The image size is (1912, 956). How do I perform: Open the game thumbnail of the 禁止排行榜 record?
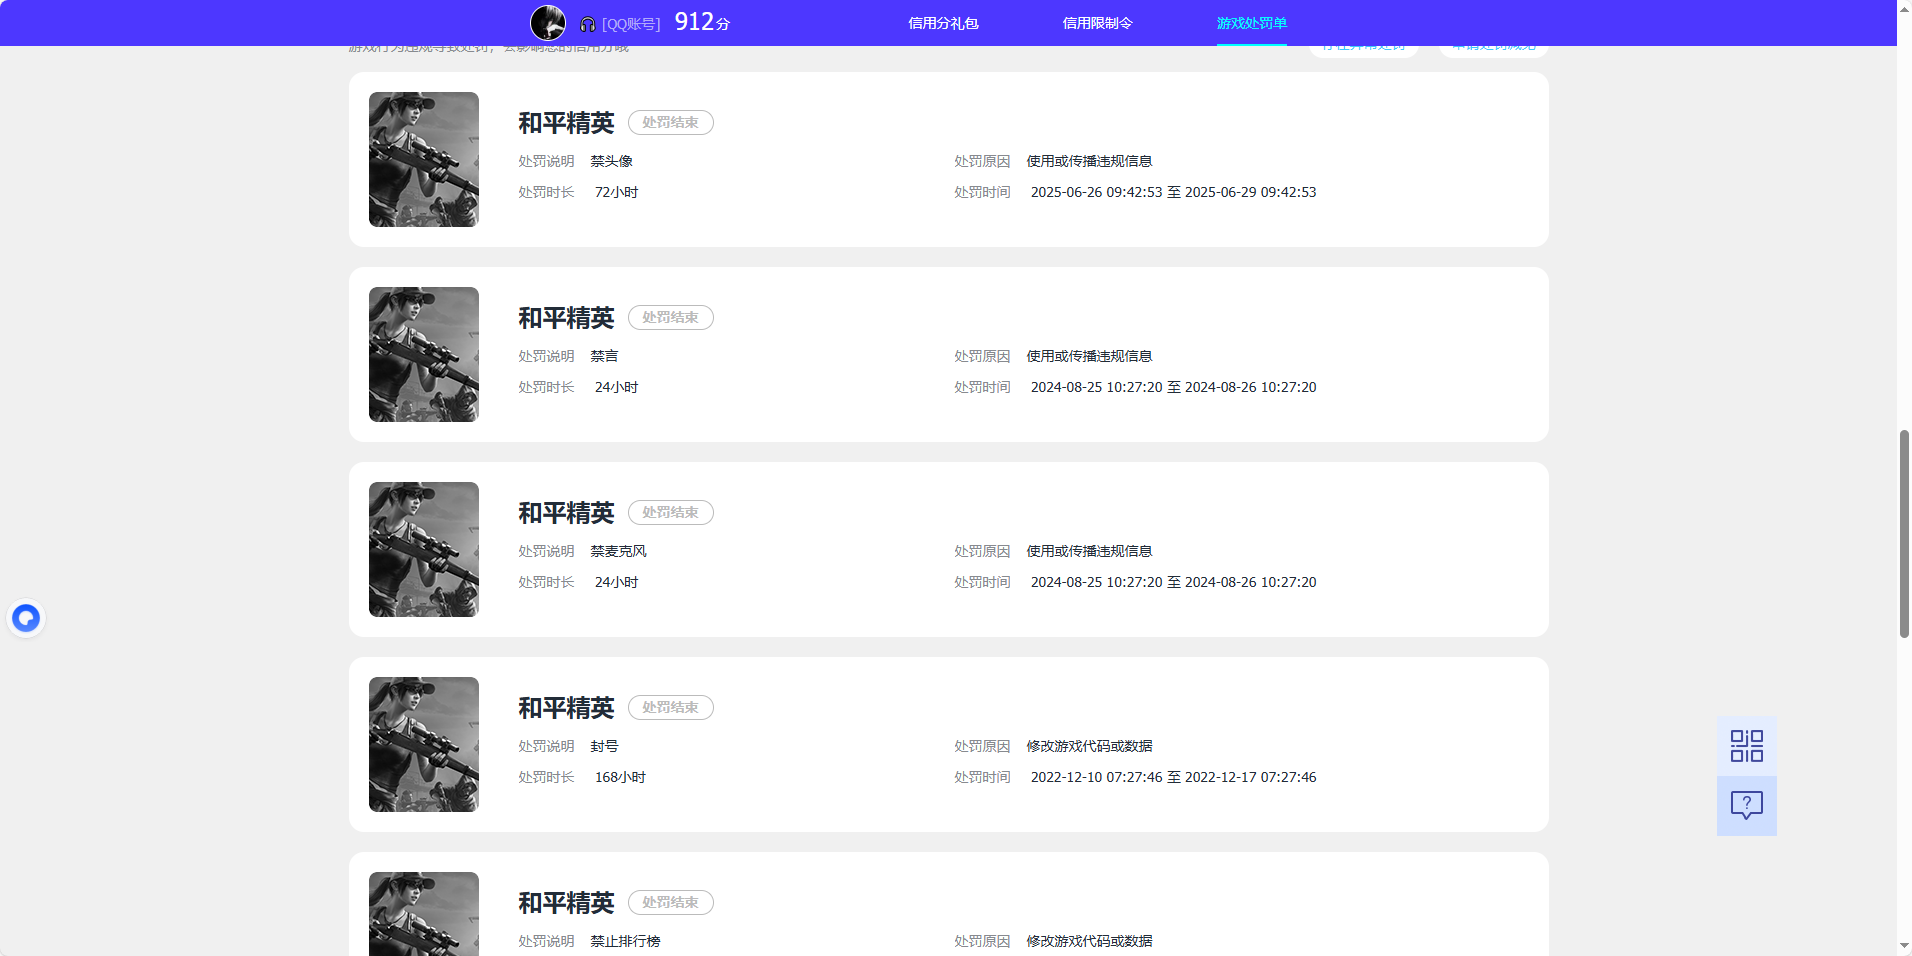(x=423, y=913)
